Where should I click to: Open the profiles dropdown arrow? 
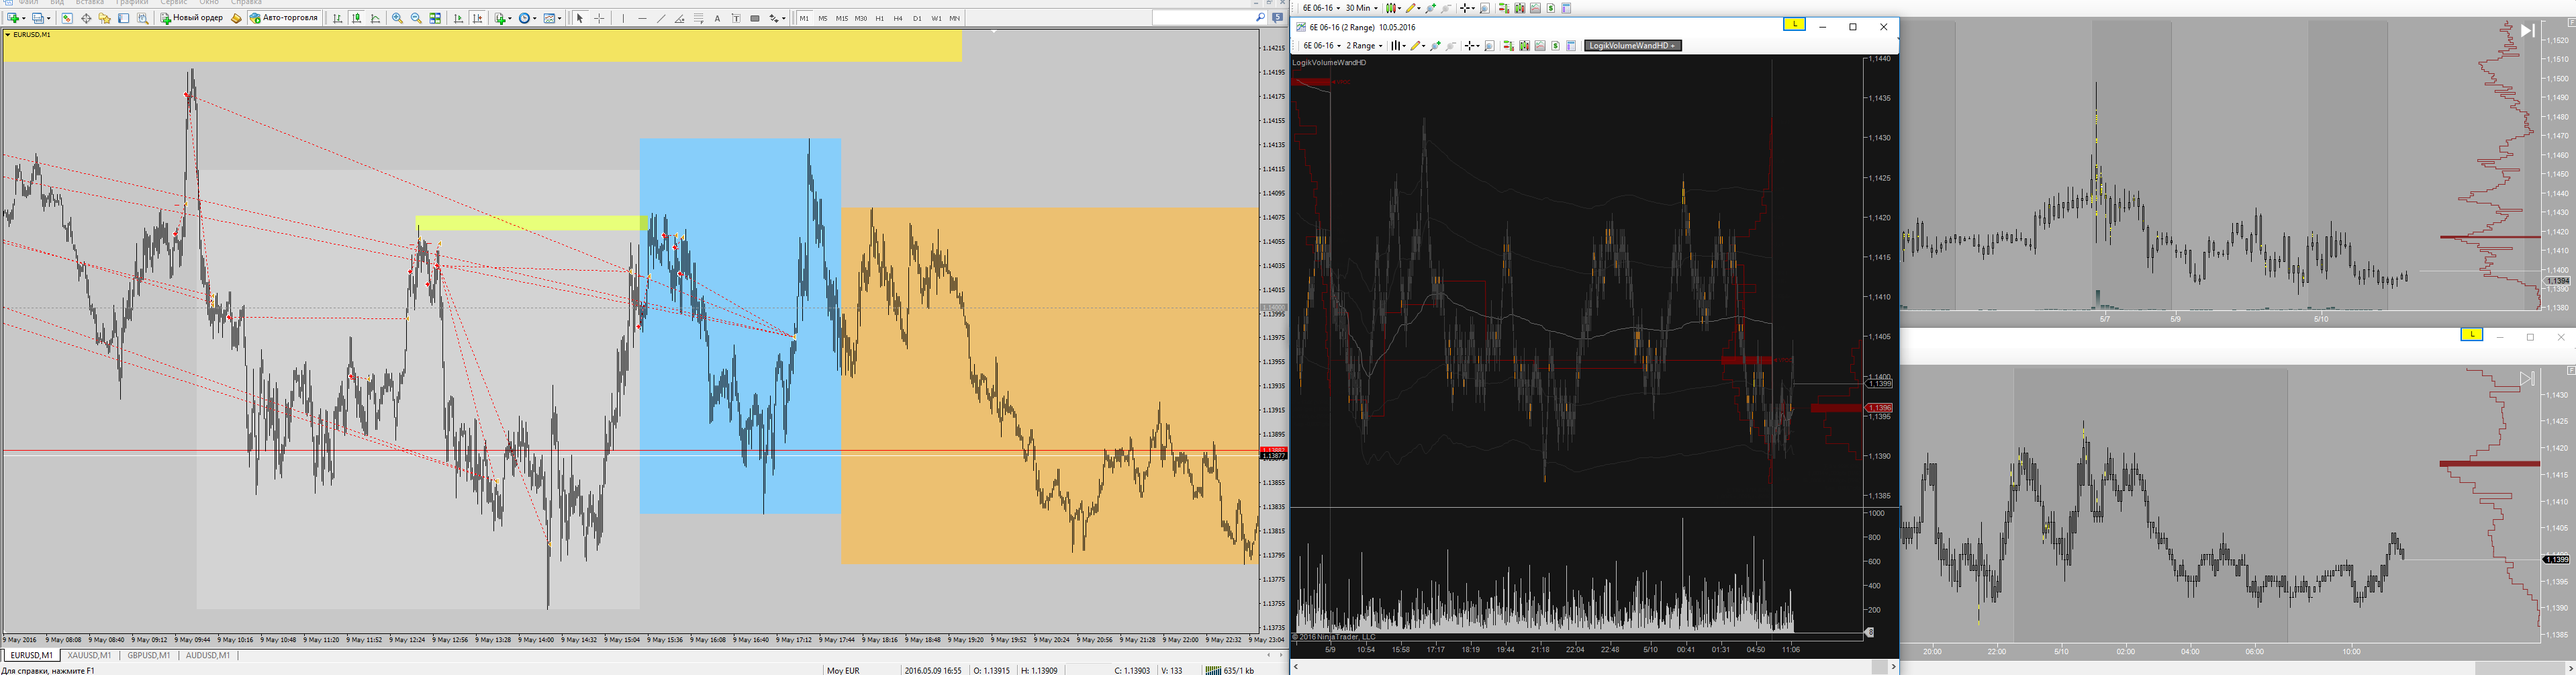49,18
